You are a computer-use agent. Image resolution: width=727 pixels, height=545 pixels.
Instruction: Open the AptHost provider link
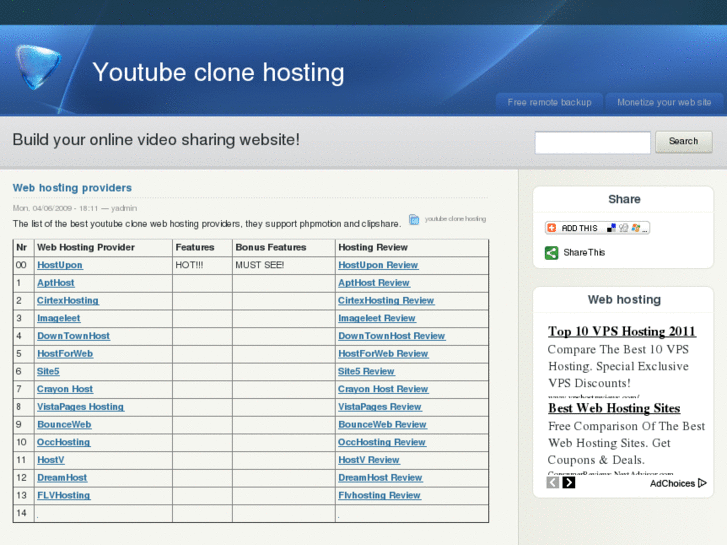pos(56,282)
